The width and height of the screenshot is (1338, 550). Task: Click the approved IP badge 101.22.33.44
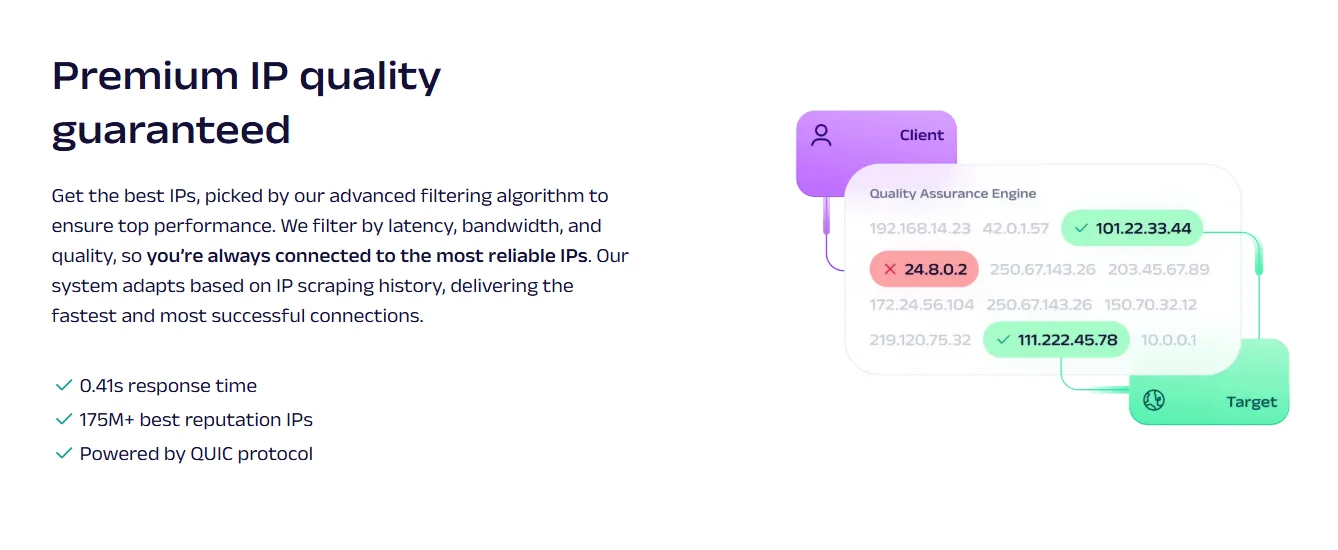[1132, 229]
